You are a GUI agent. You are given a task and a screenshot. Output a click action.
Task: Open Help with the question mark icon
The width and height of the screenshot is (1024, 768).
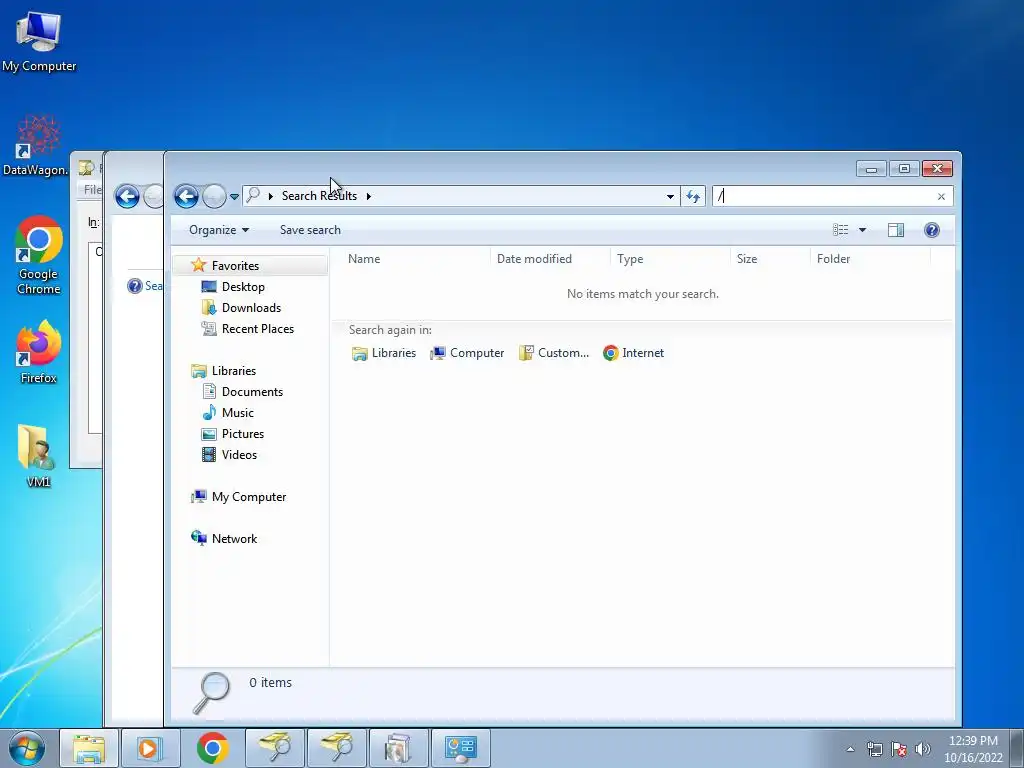(932, 230)
